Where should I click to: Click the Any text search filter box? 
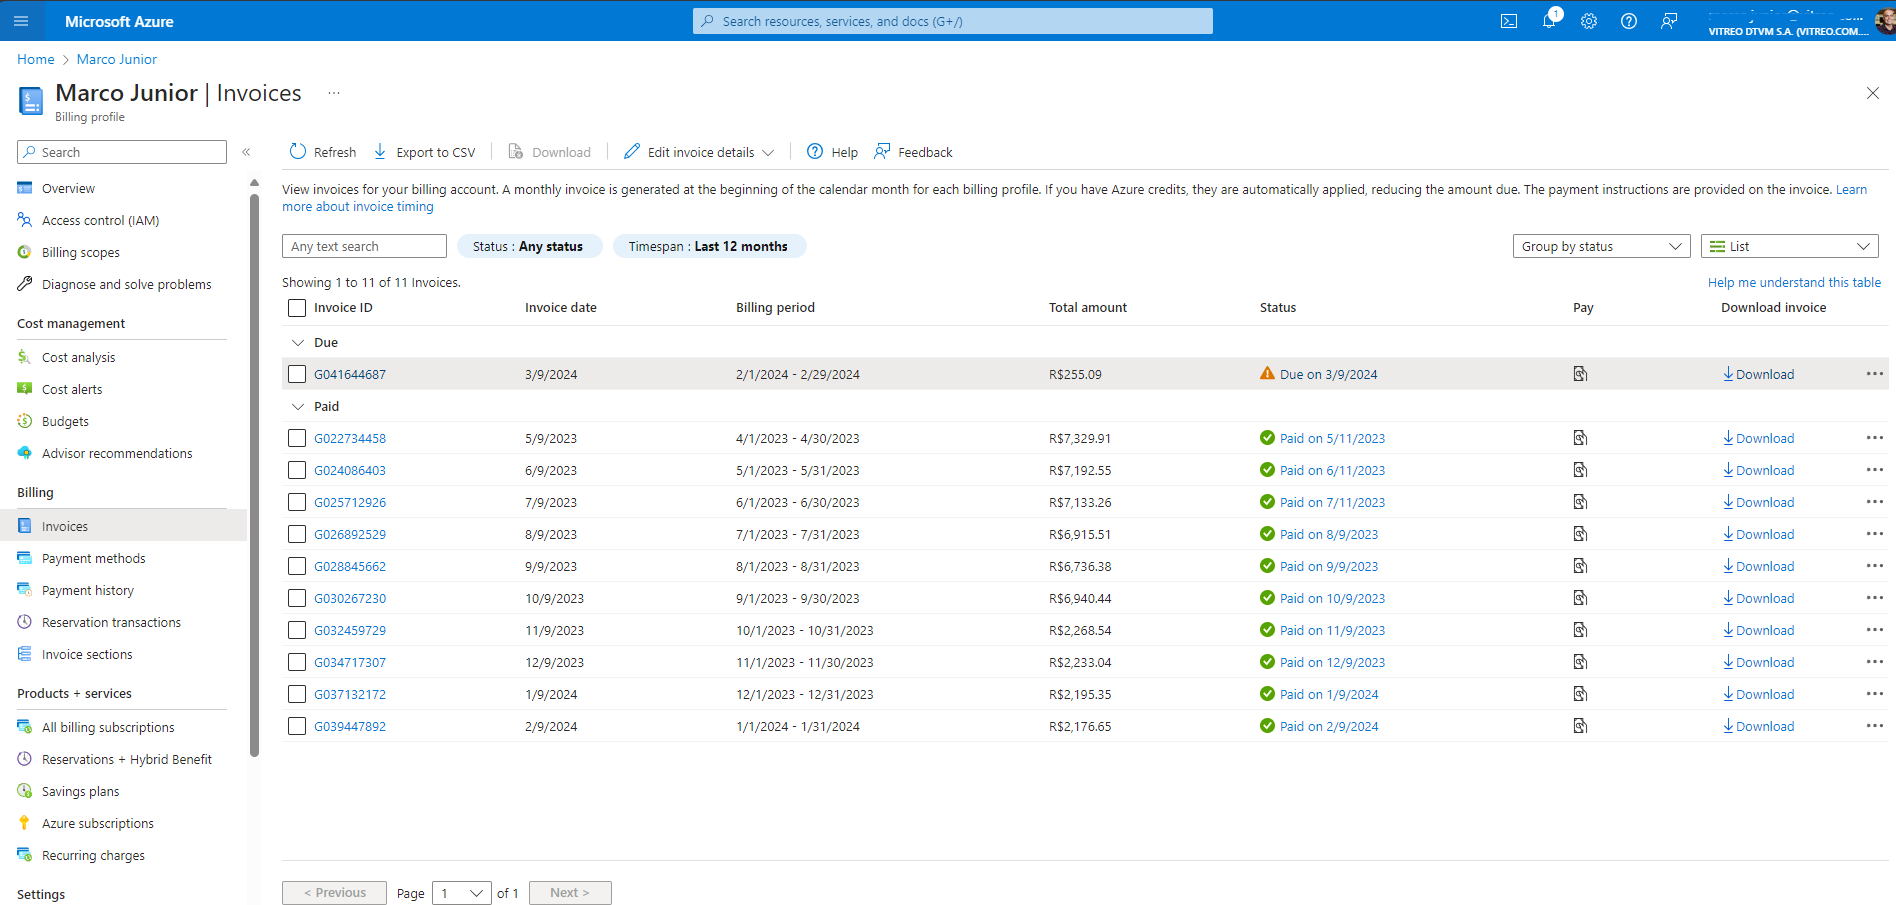[x=364, y=246]
